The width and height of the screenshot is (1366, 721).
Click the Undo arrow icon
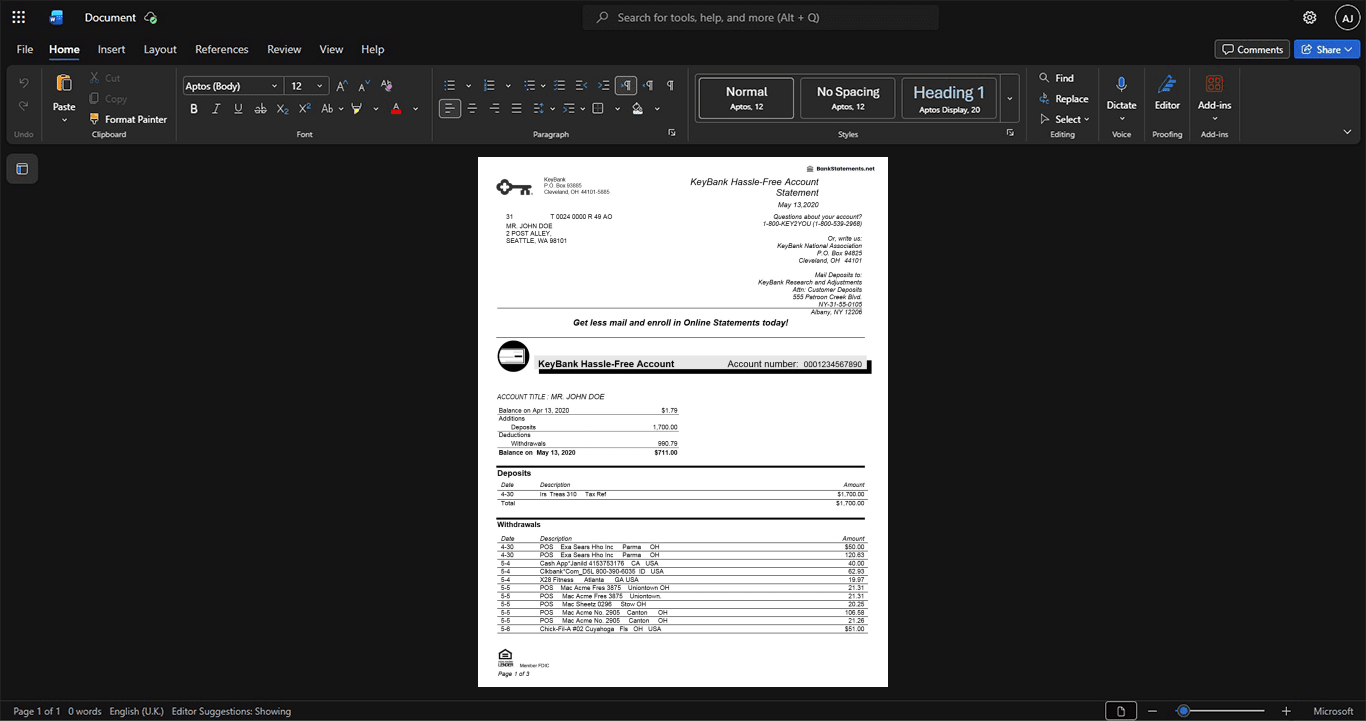pos(24,83)
